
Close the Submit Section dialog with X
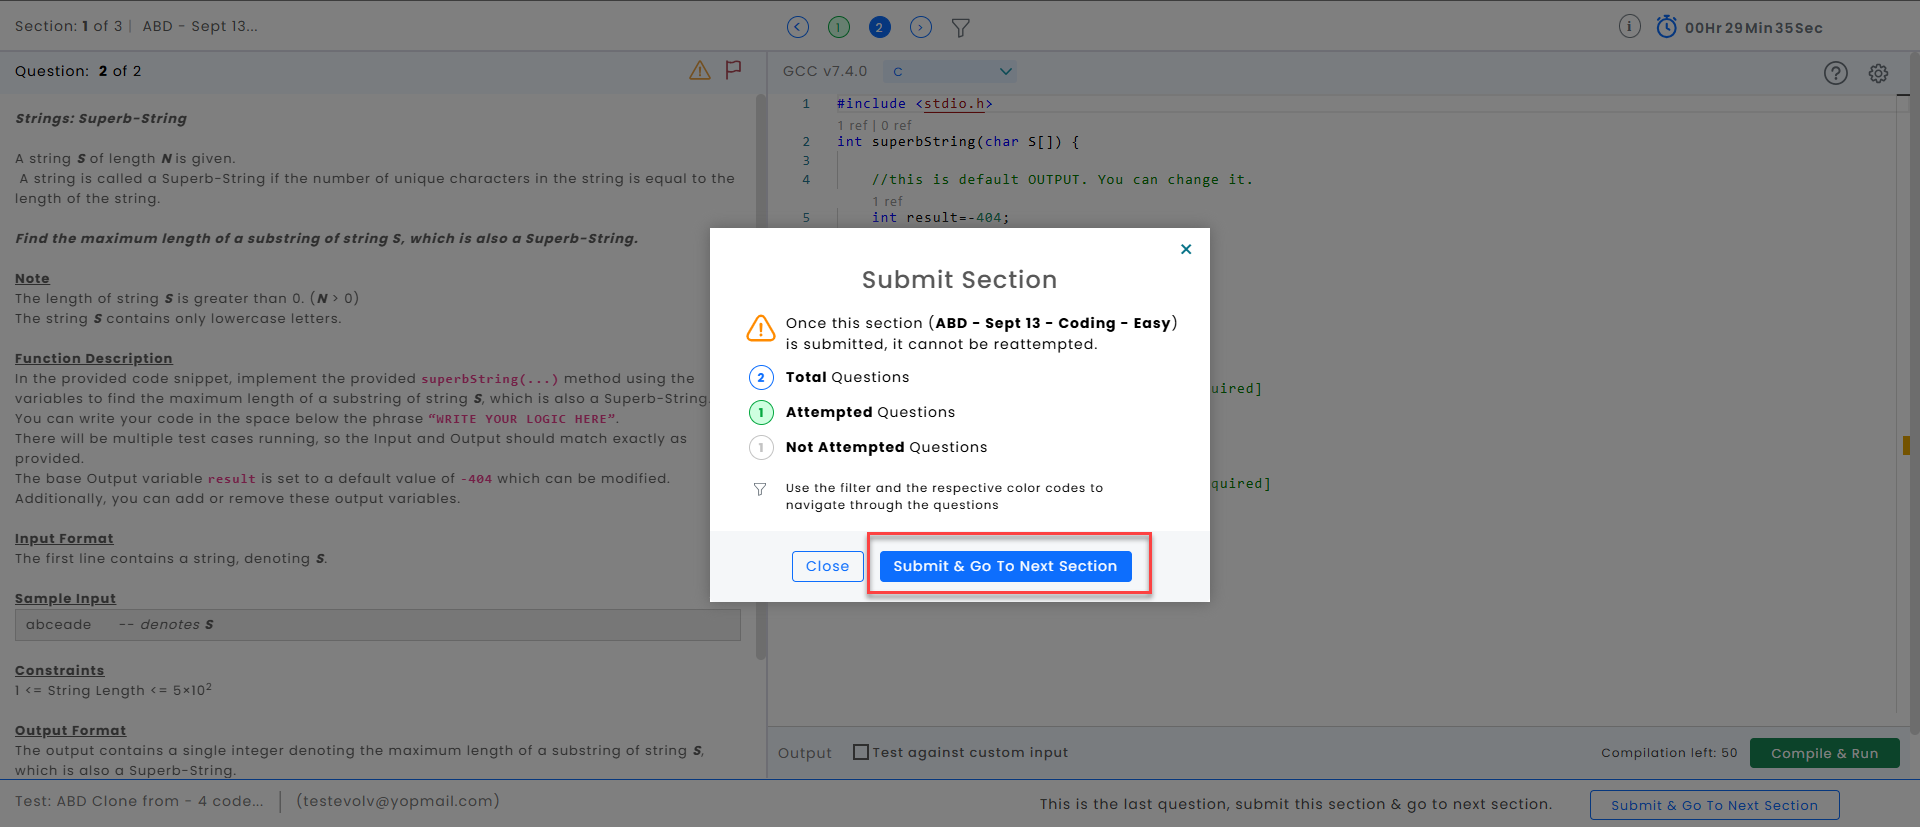click(1186, 249)
